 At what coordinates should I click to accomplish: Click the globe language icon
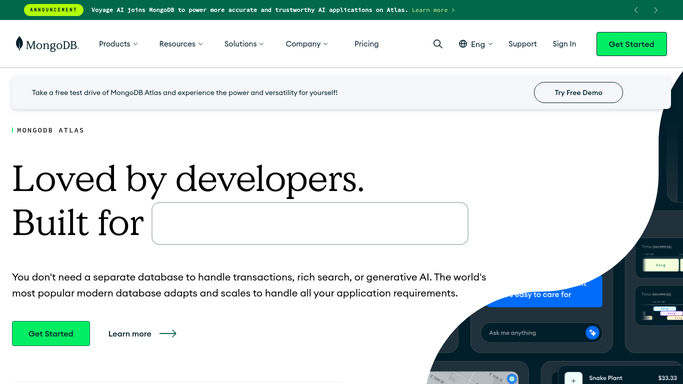(463, 44)
